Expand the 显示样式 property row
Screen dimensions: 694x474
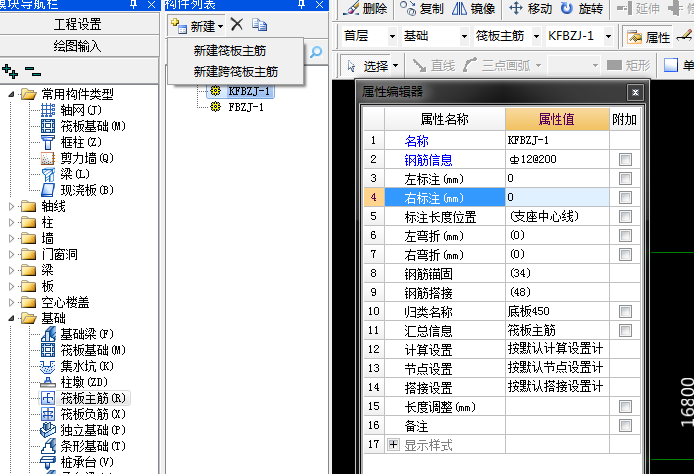tap(393, 444)
